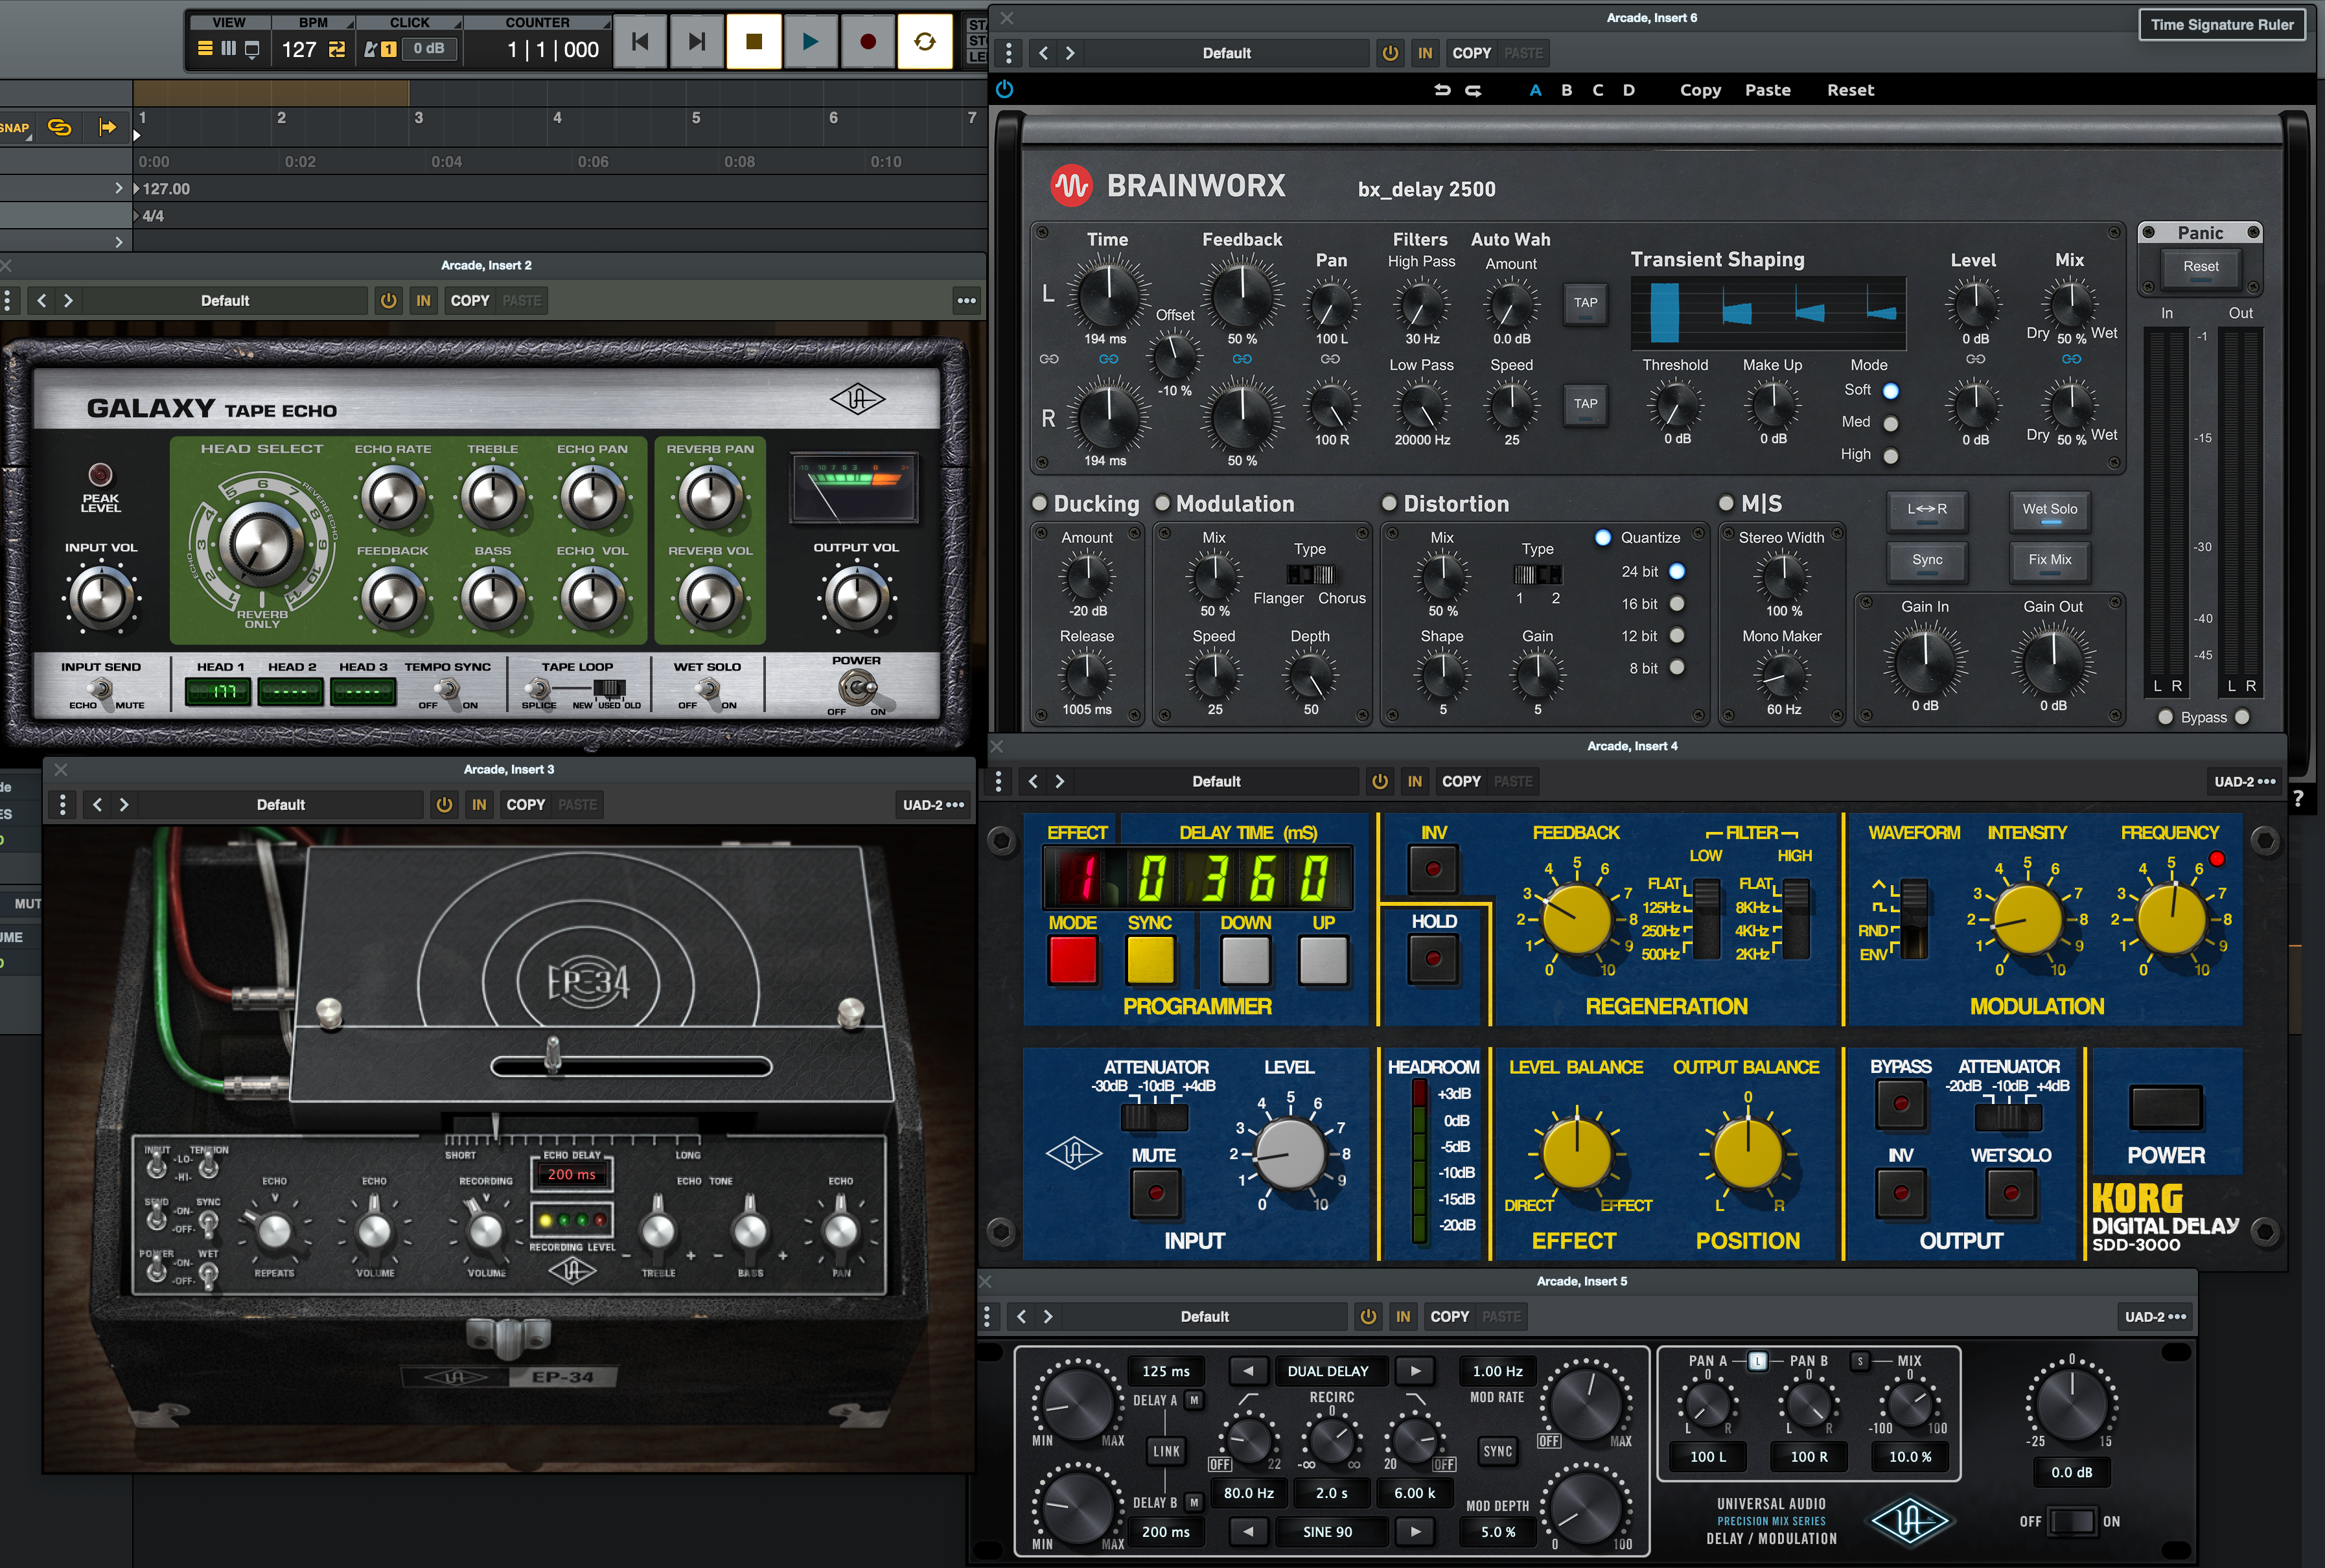Click the bx_delay undo arrow icon
Viewport: 2325px width, 1568px height.
pos(1442,90)
